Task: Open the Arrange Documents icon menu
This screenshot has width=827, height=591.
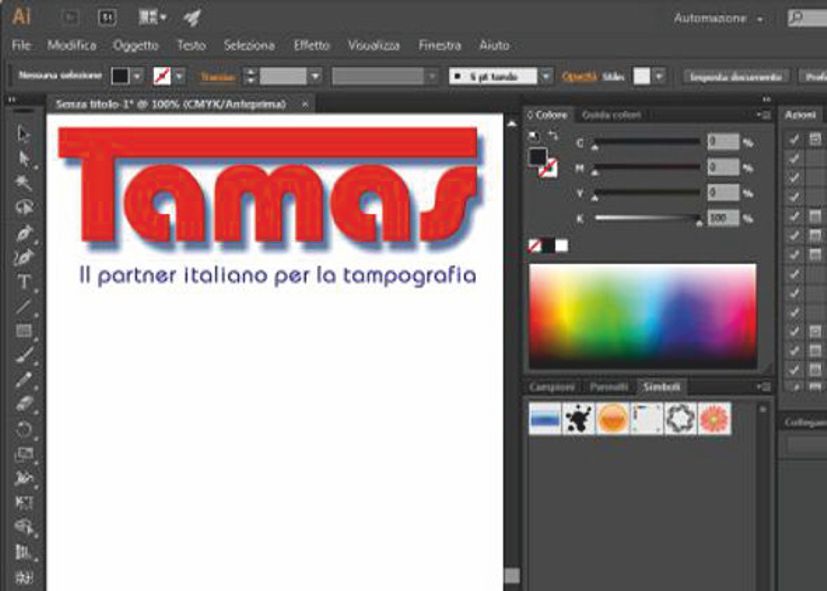Action: 152,18
